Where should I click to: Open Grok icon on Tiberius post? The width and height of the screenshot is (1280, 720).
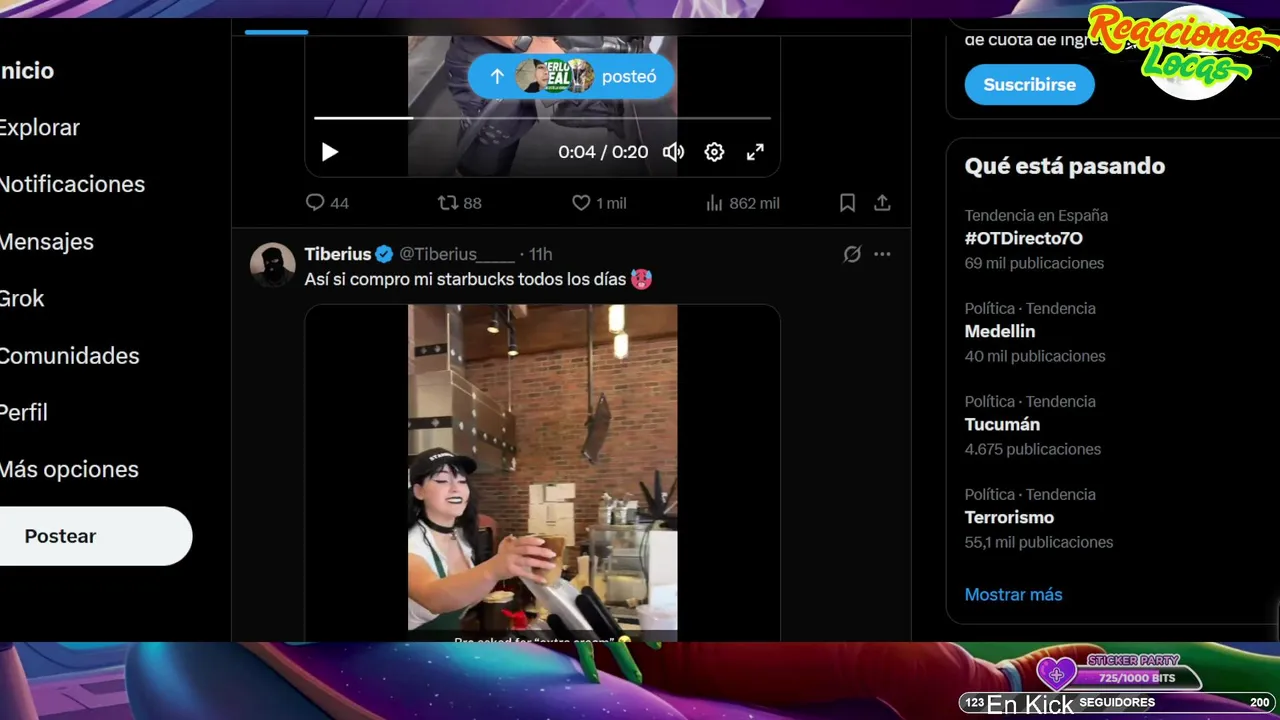coord(852,254)
